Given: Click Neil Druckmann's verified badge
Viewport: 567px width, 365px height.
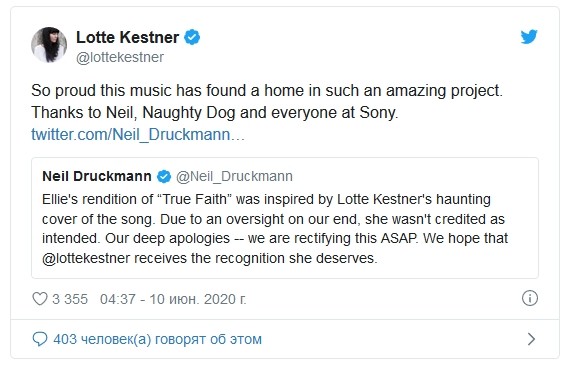Looking at the screenshot, I should pyautogui.click(x=164, y=177).
